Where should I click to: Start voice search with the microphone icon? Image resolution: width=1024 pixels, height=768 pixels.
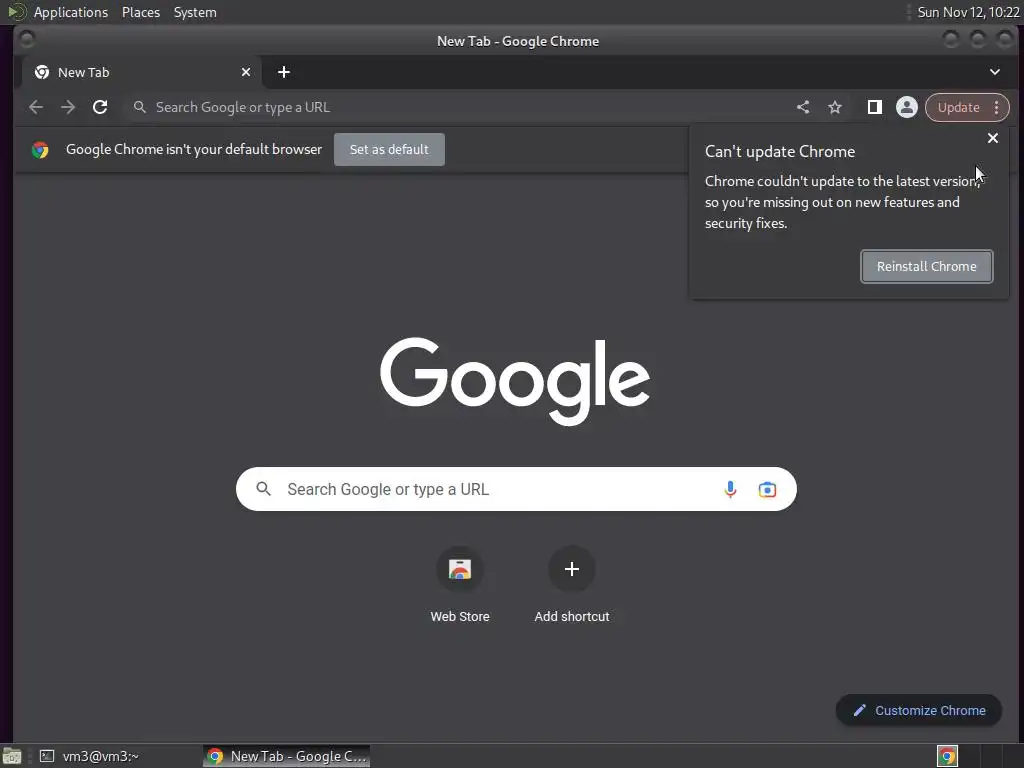[730, 489]
